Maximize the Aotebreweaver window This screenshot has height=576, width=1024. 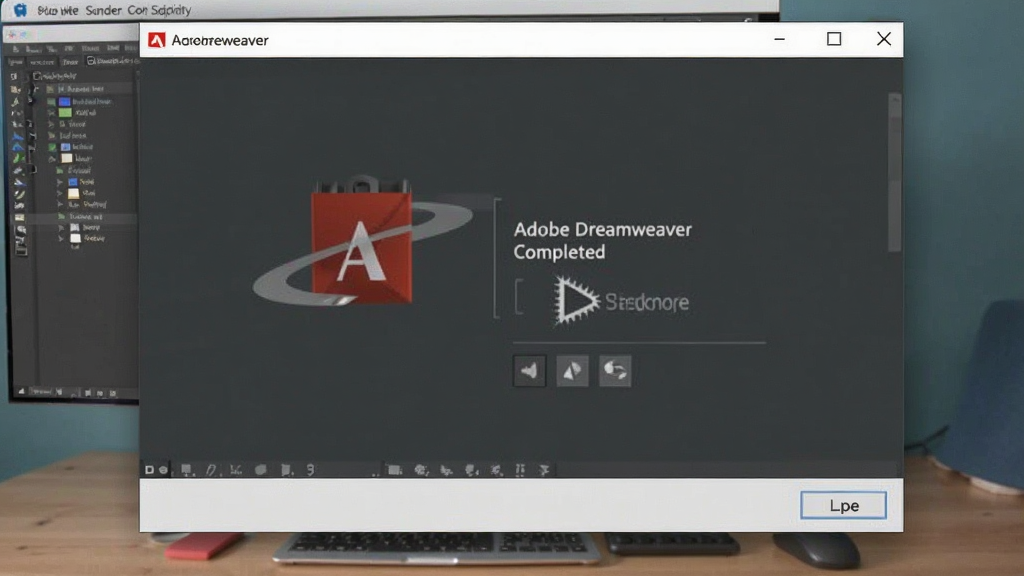tap(834, 39)
